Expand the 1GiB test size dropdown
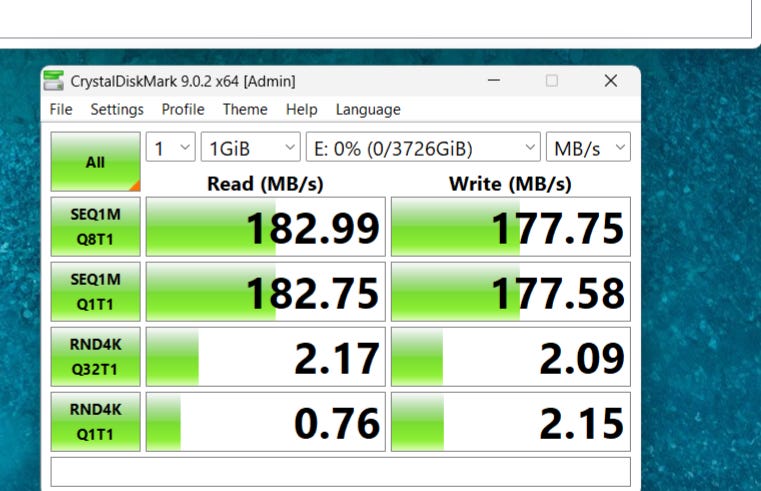The width and height of the screenshot is (761, 491). click(251, 147)
